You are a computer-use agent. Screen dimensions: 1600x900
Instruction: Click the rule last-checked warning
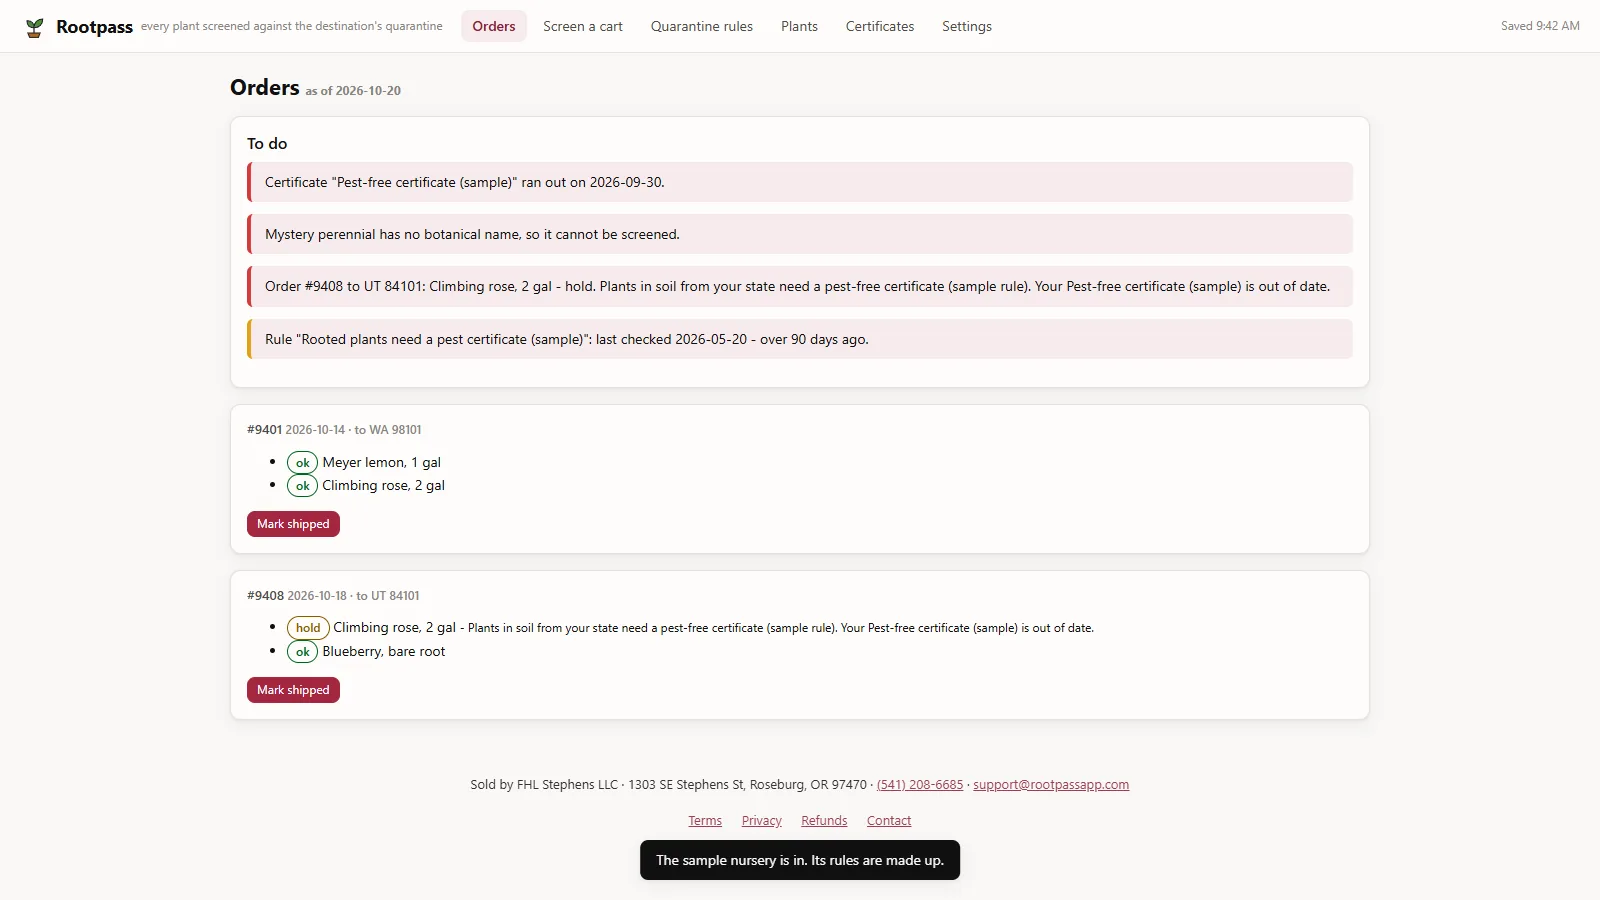pyautogui.click(x=800, y=339)
